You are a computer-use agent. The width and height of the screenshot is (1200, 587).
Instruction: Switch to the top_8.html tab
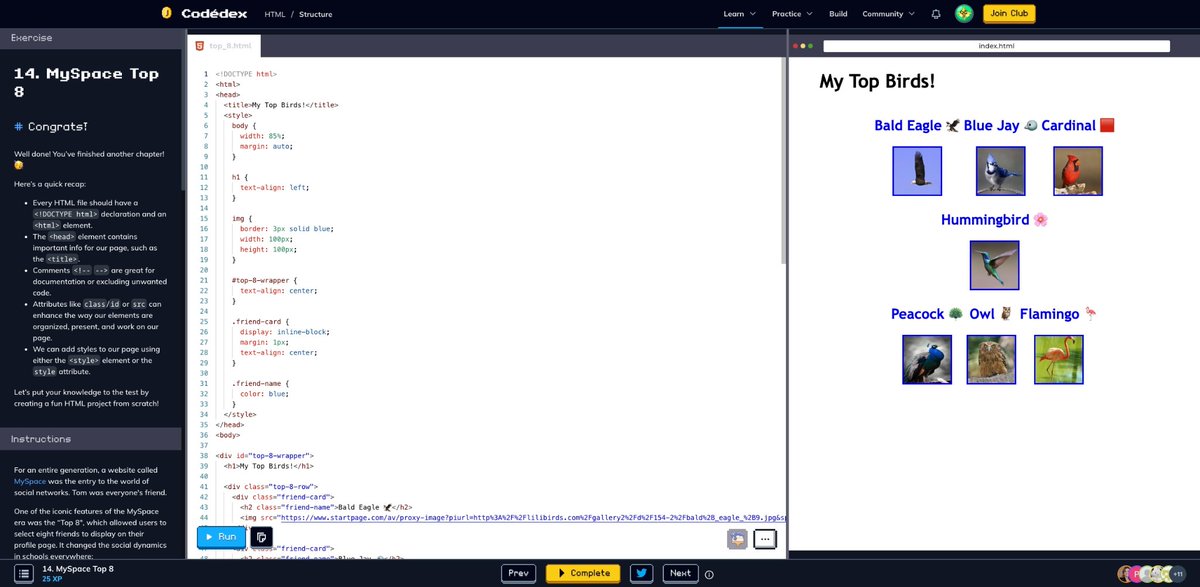[227, 45]
